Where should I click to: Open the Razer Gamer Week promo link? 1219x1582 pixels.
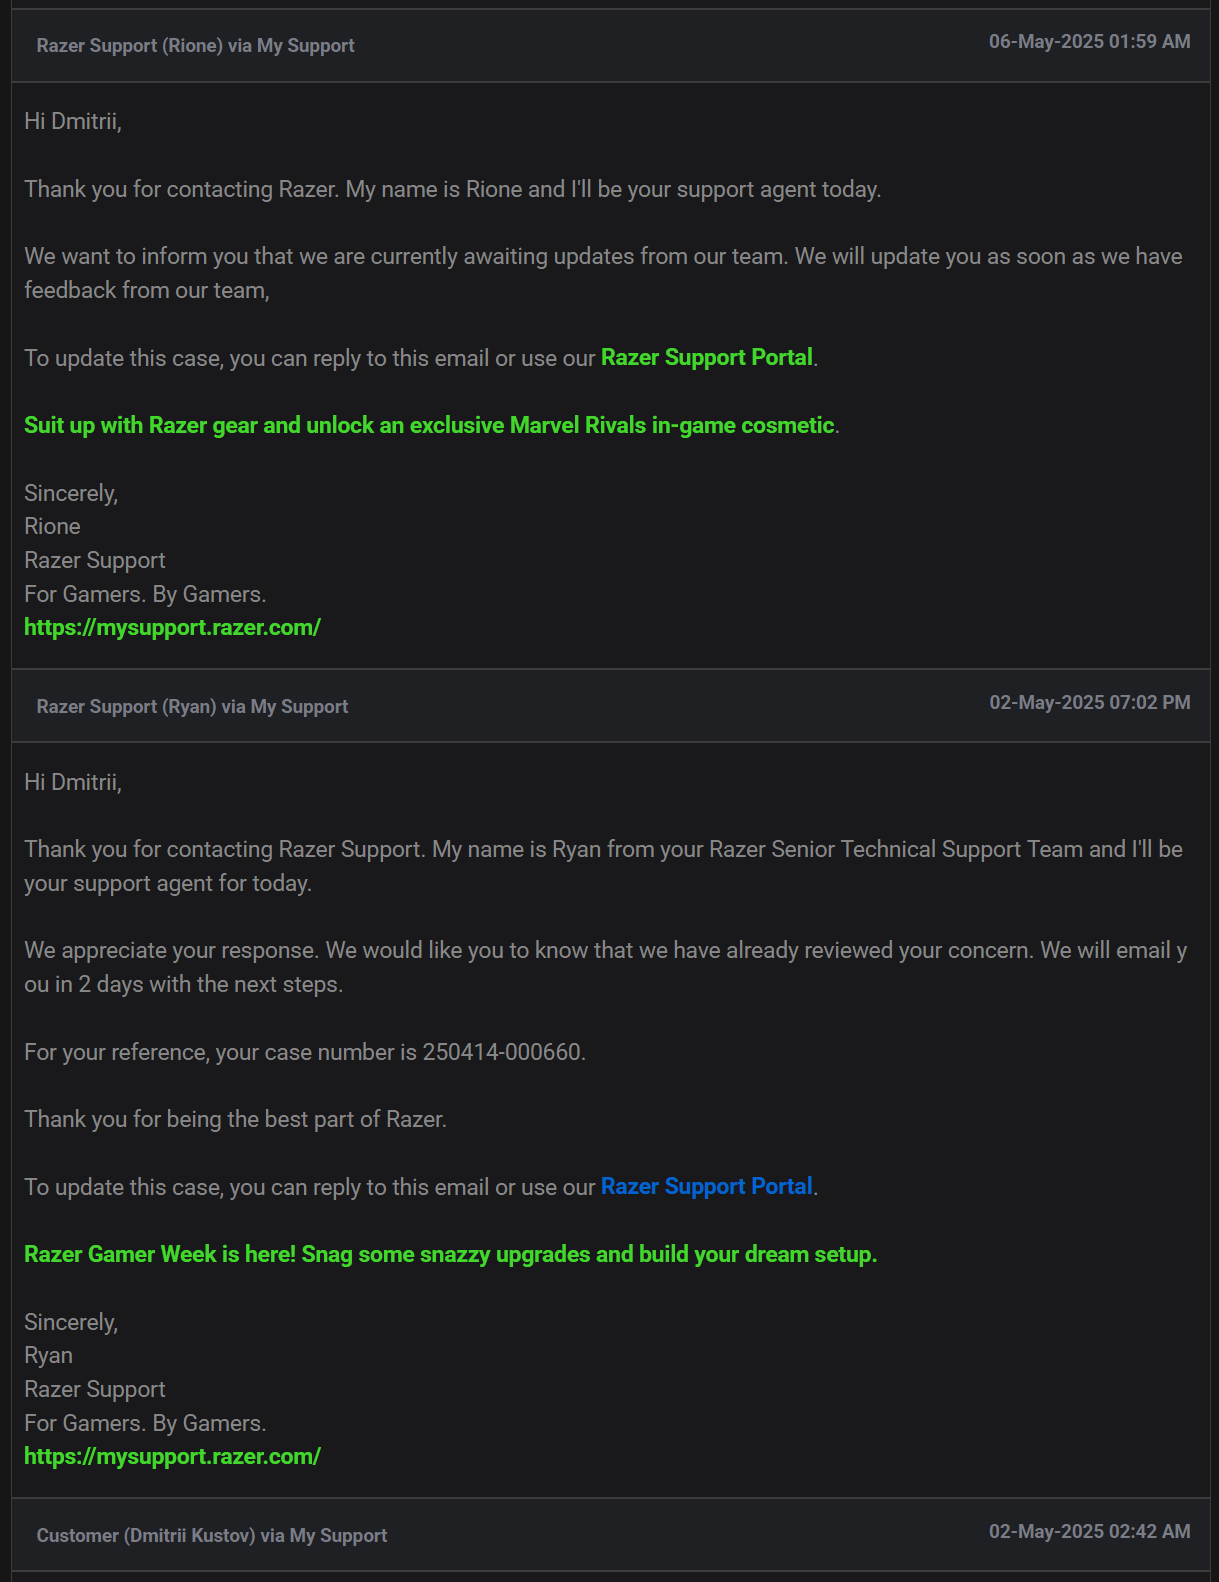pos(450,1254)
